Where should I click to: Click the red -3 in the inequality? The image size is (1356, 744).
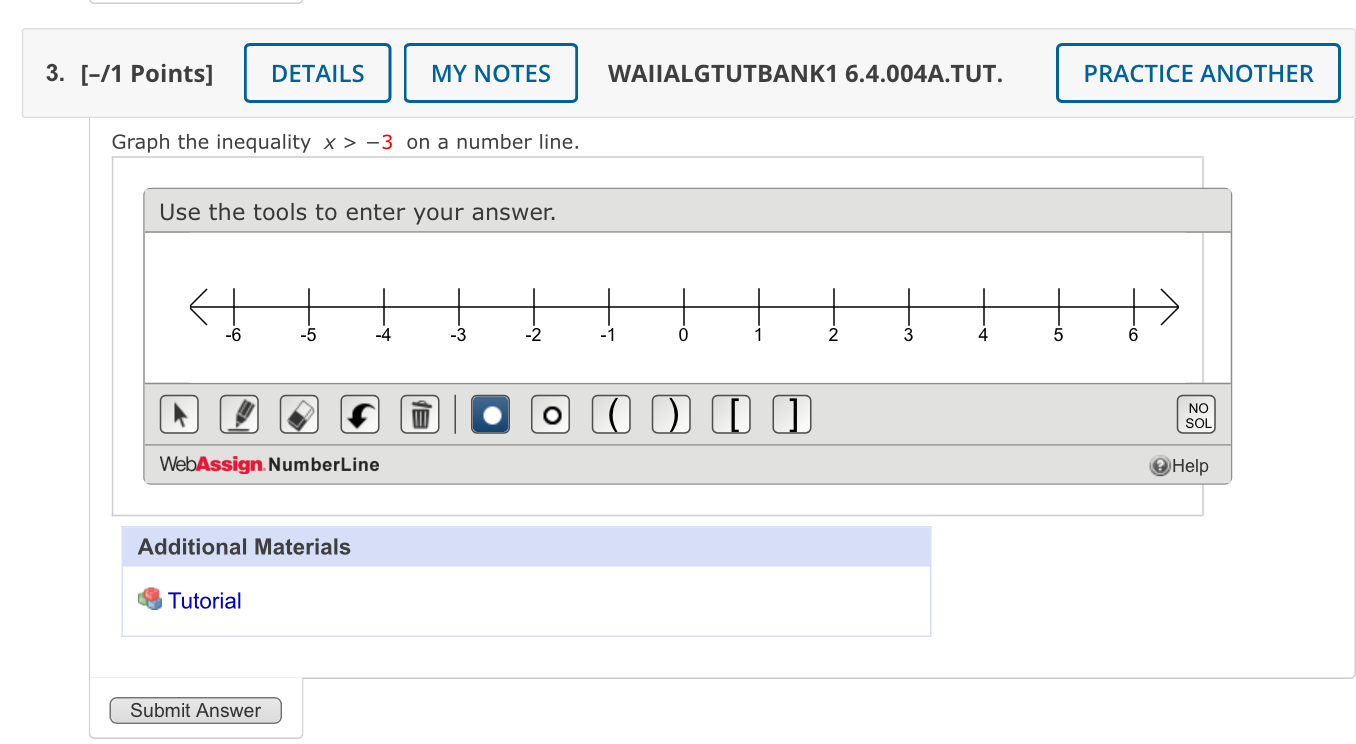[x=380, y=142]
